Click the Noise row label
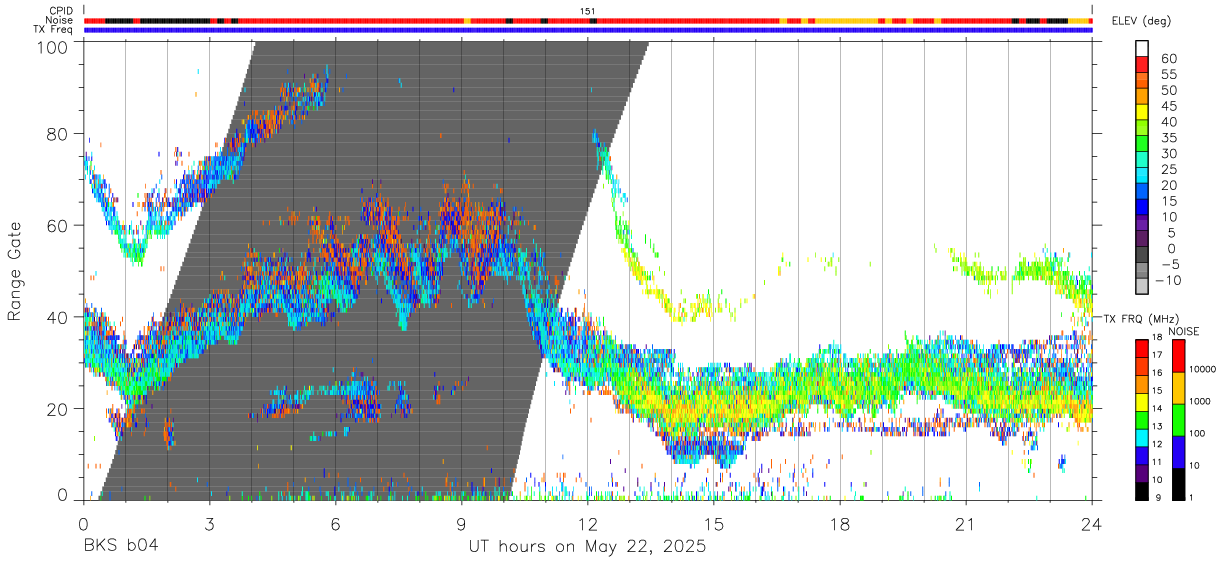This screenshot has height=567, width=1228. (61, 20)
